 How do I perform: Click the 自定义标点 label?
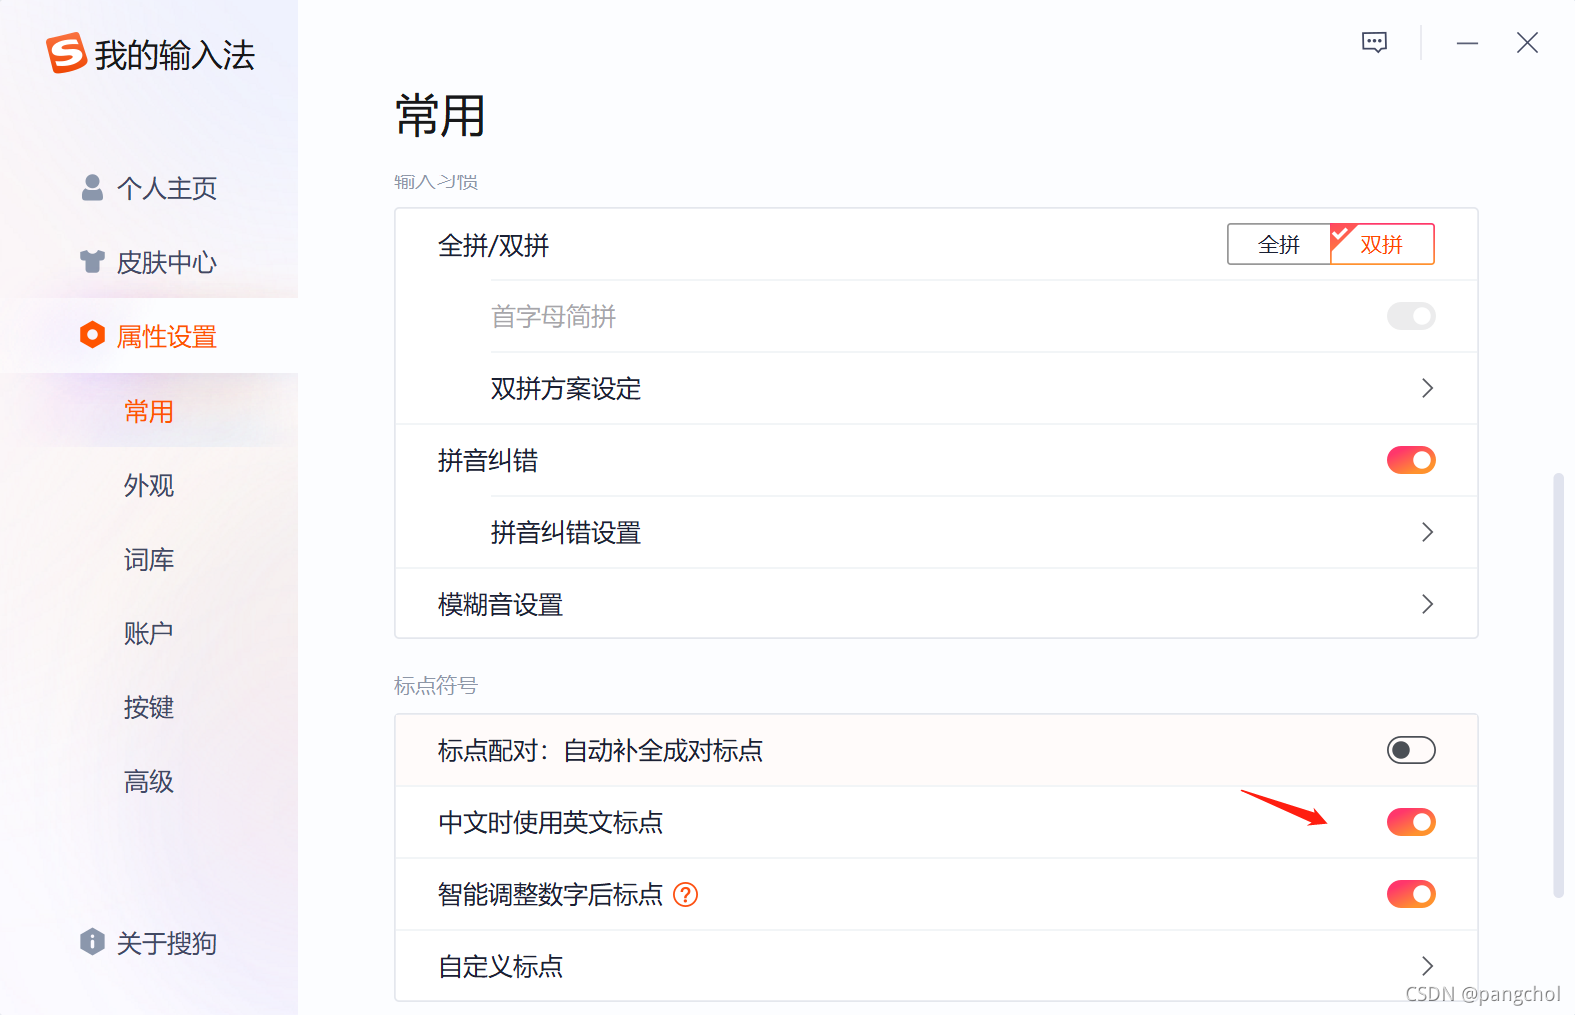[501, 966]
